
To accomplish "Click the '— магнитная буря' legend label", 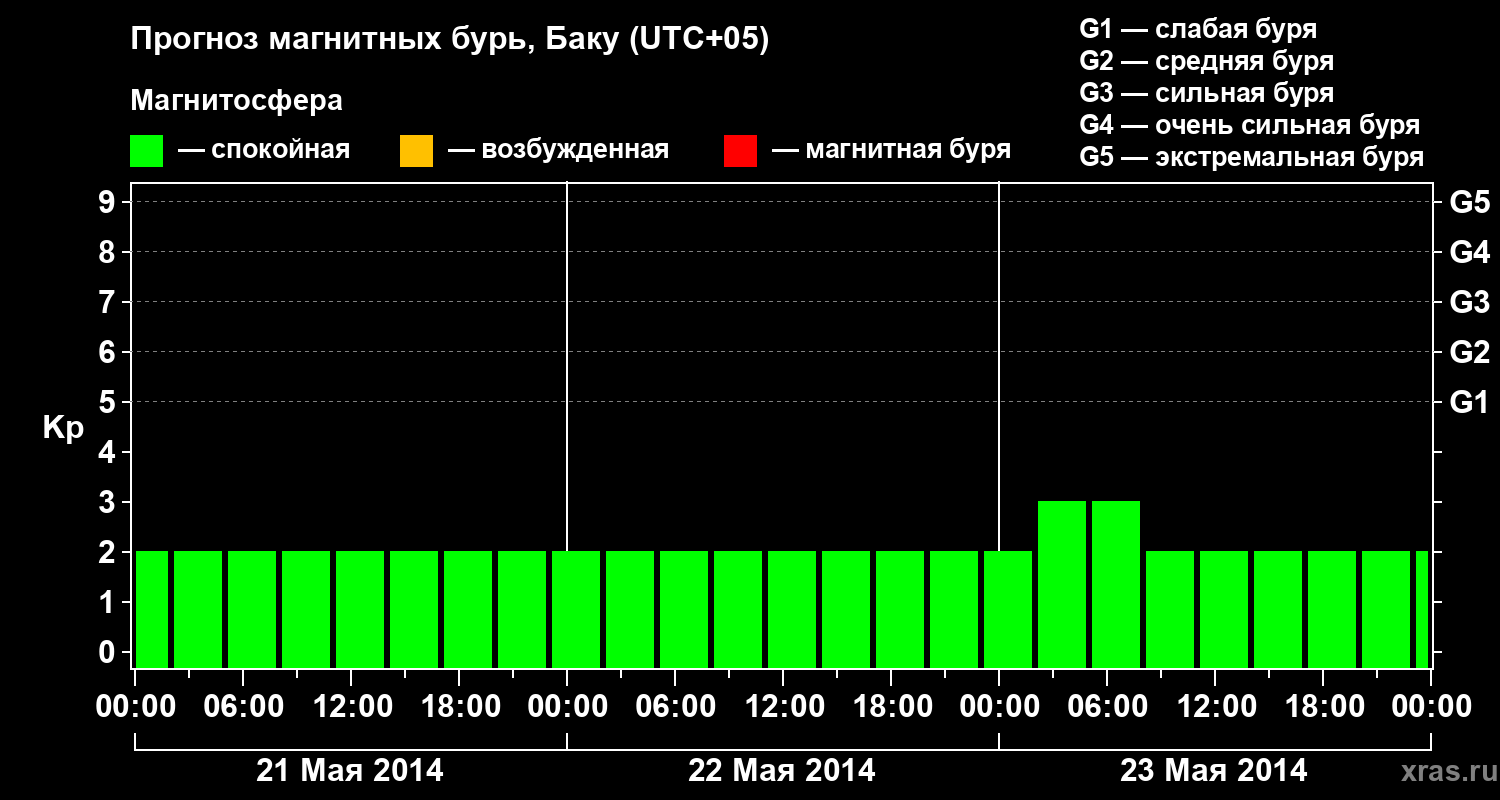I will point(892,150).
